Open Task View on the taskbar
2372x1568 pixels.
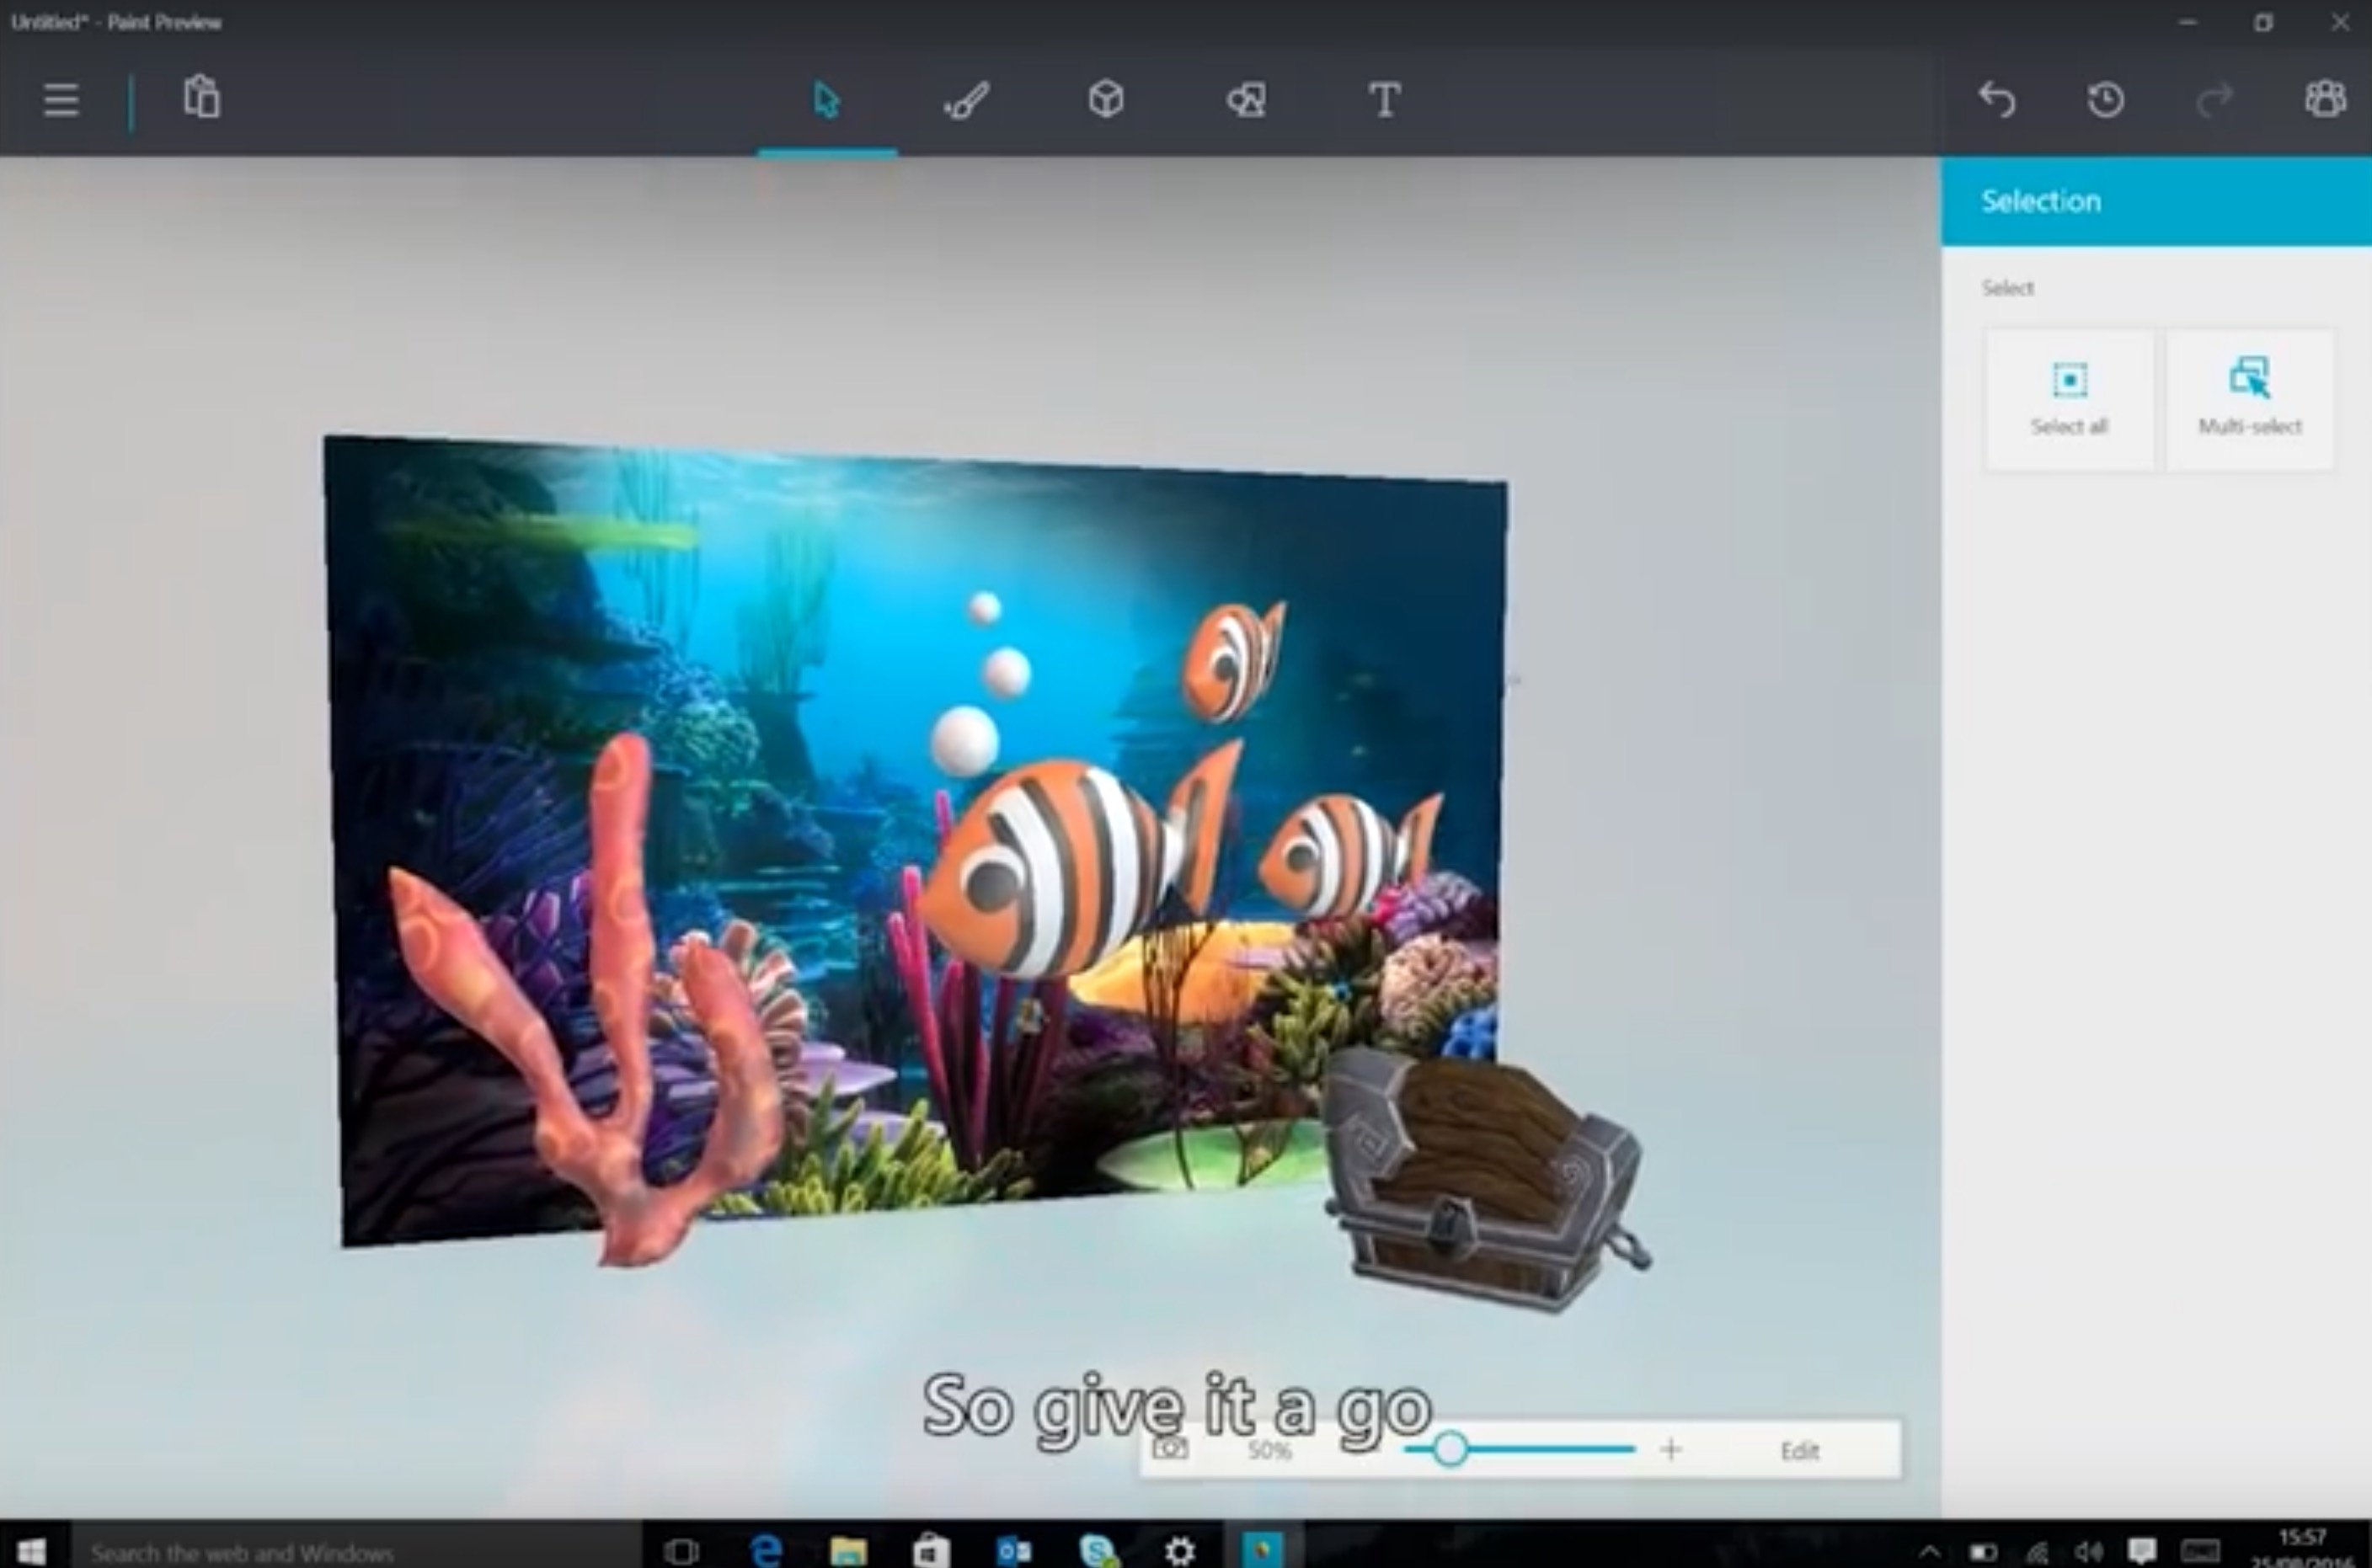pyautogui.click(x=681, y=1551)
